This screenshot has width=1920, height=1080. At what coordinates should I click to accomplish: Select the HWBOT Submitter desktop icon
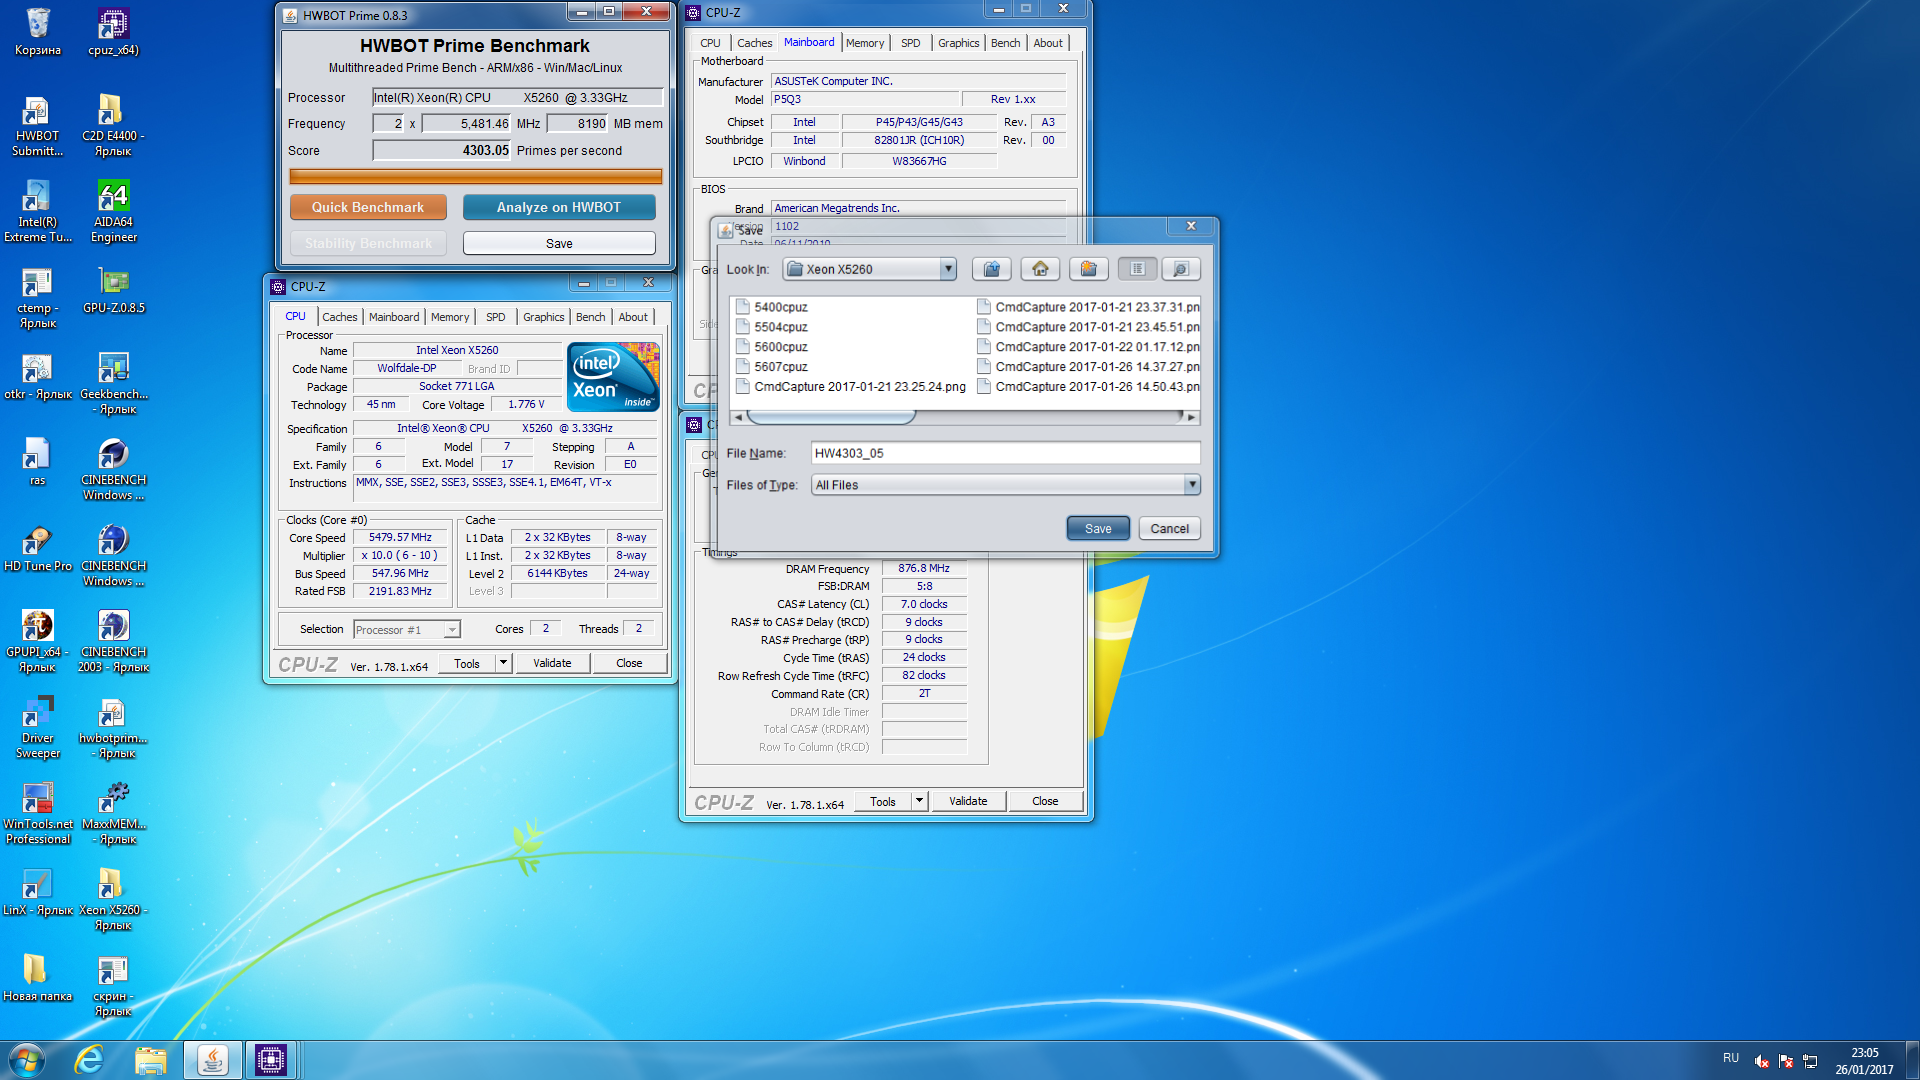pyautogui.click(x=37, y=126)
